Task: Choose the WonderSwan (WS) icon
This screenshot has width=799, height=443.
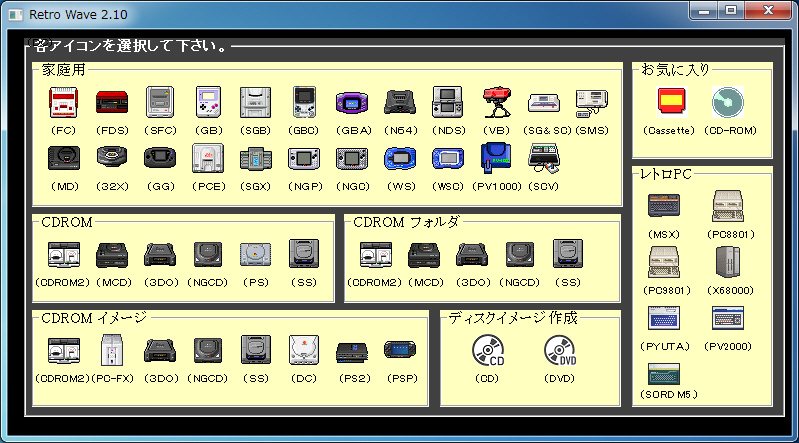Action: (400, 159)
